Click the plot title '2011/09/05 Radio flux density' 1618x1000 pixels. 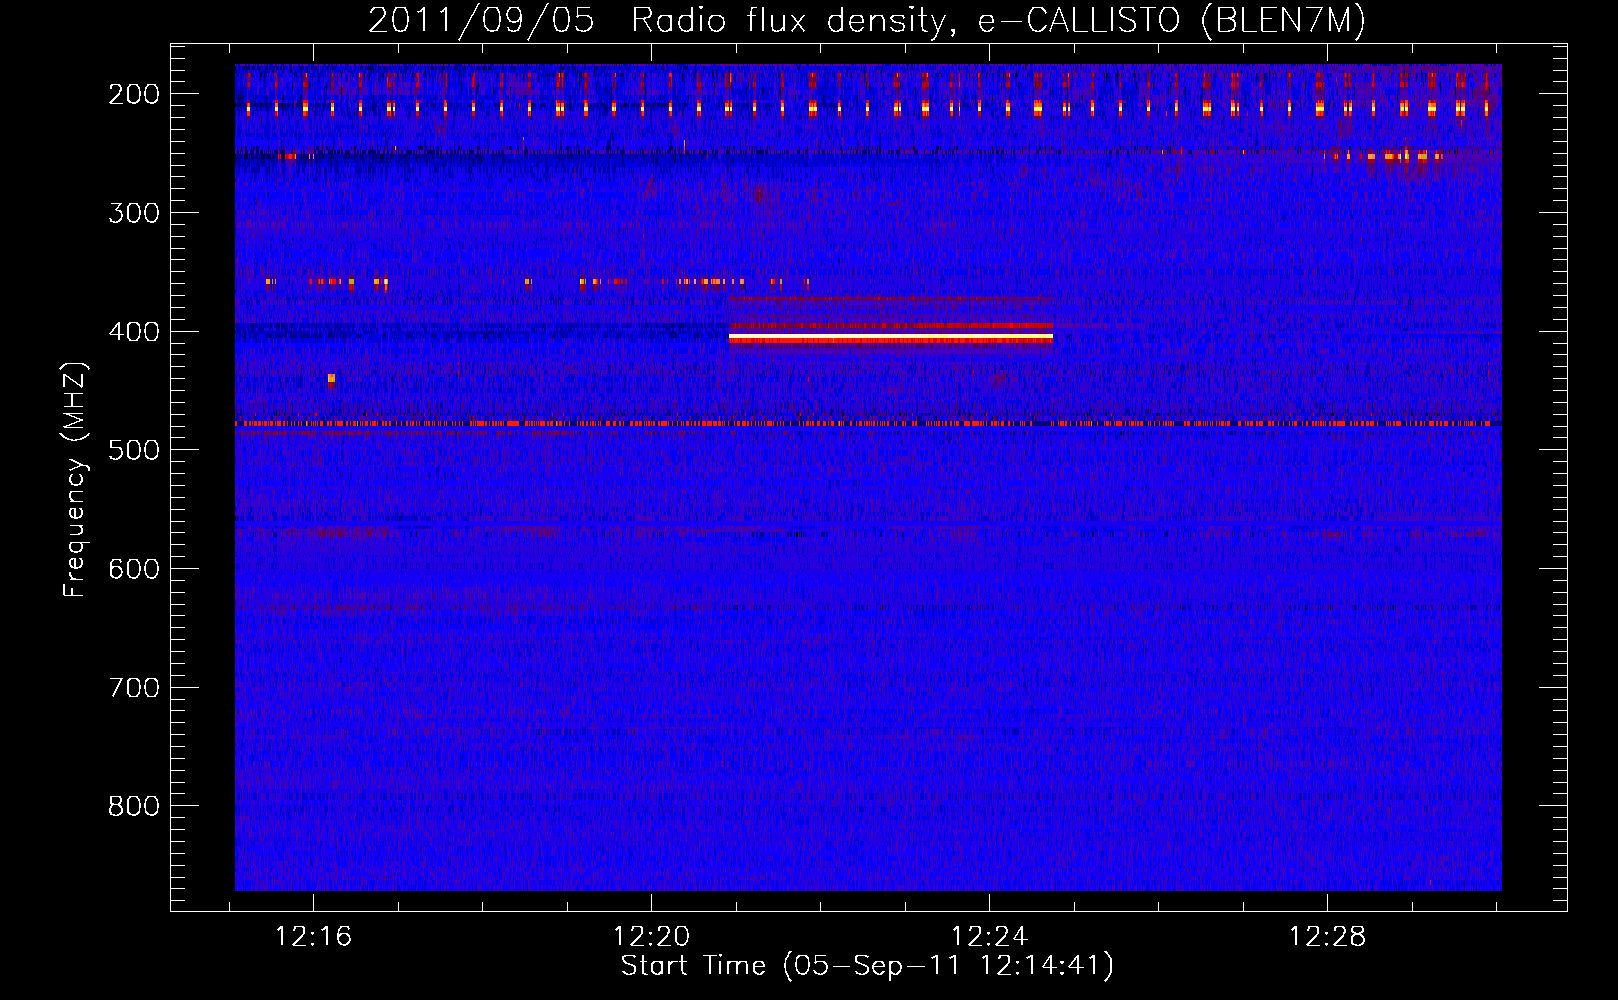coord(658,21)
